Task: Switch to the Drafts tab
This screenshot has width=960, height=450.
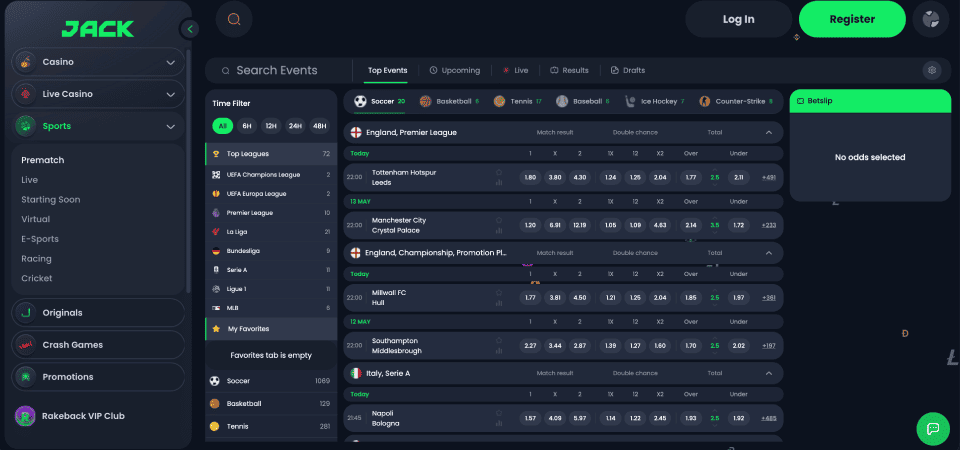Action: click(x=628, y=70)
